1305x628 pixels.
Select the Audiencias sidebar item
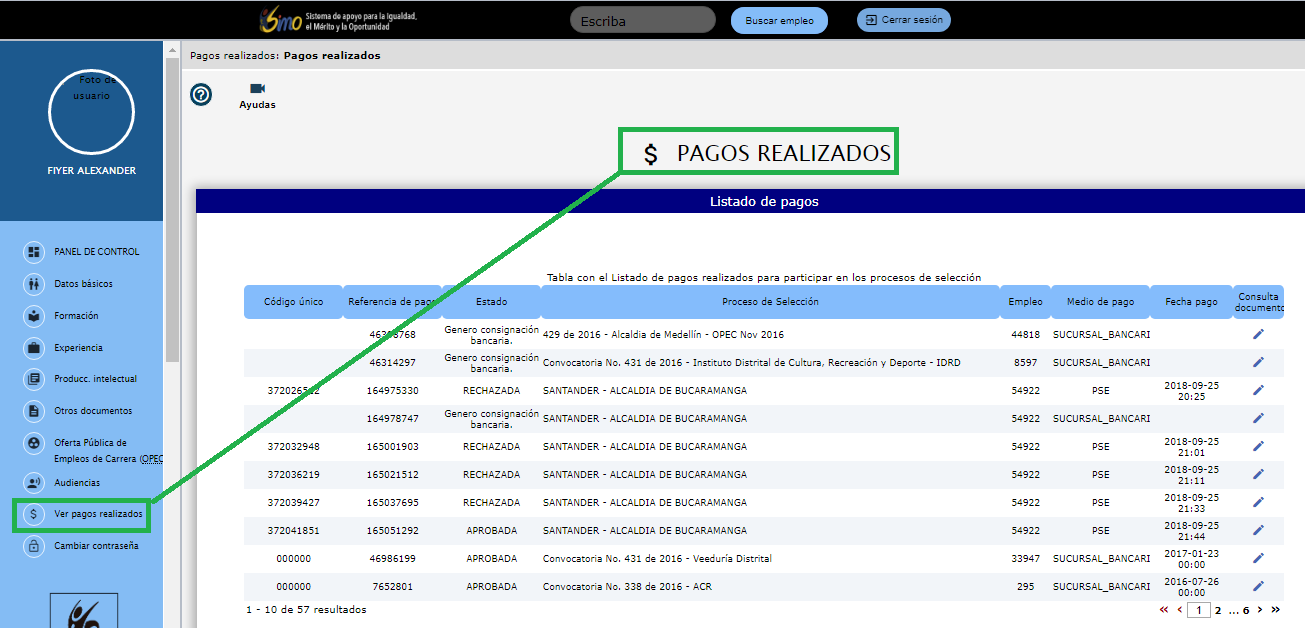click(x=34, y=483)
